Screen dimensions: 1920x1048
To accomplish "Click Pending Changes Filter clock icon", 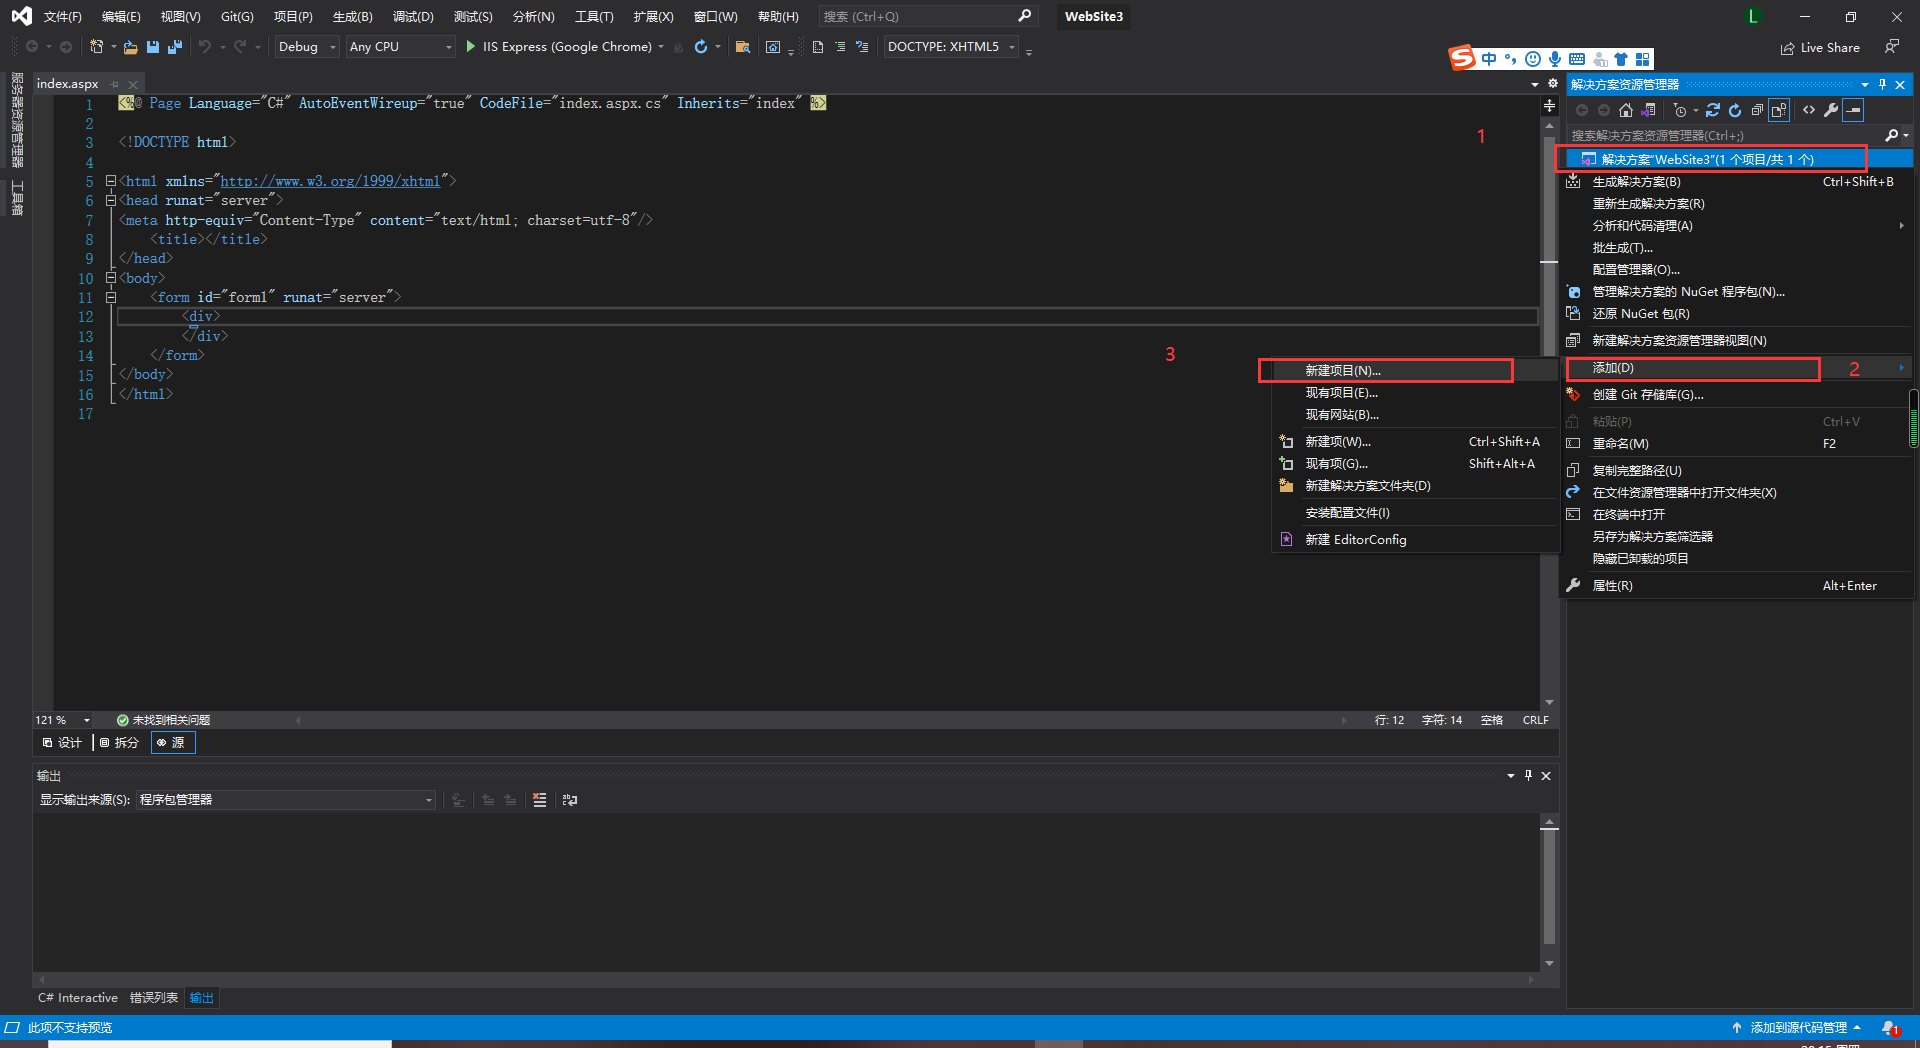I will click(1680, 110).
